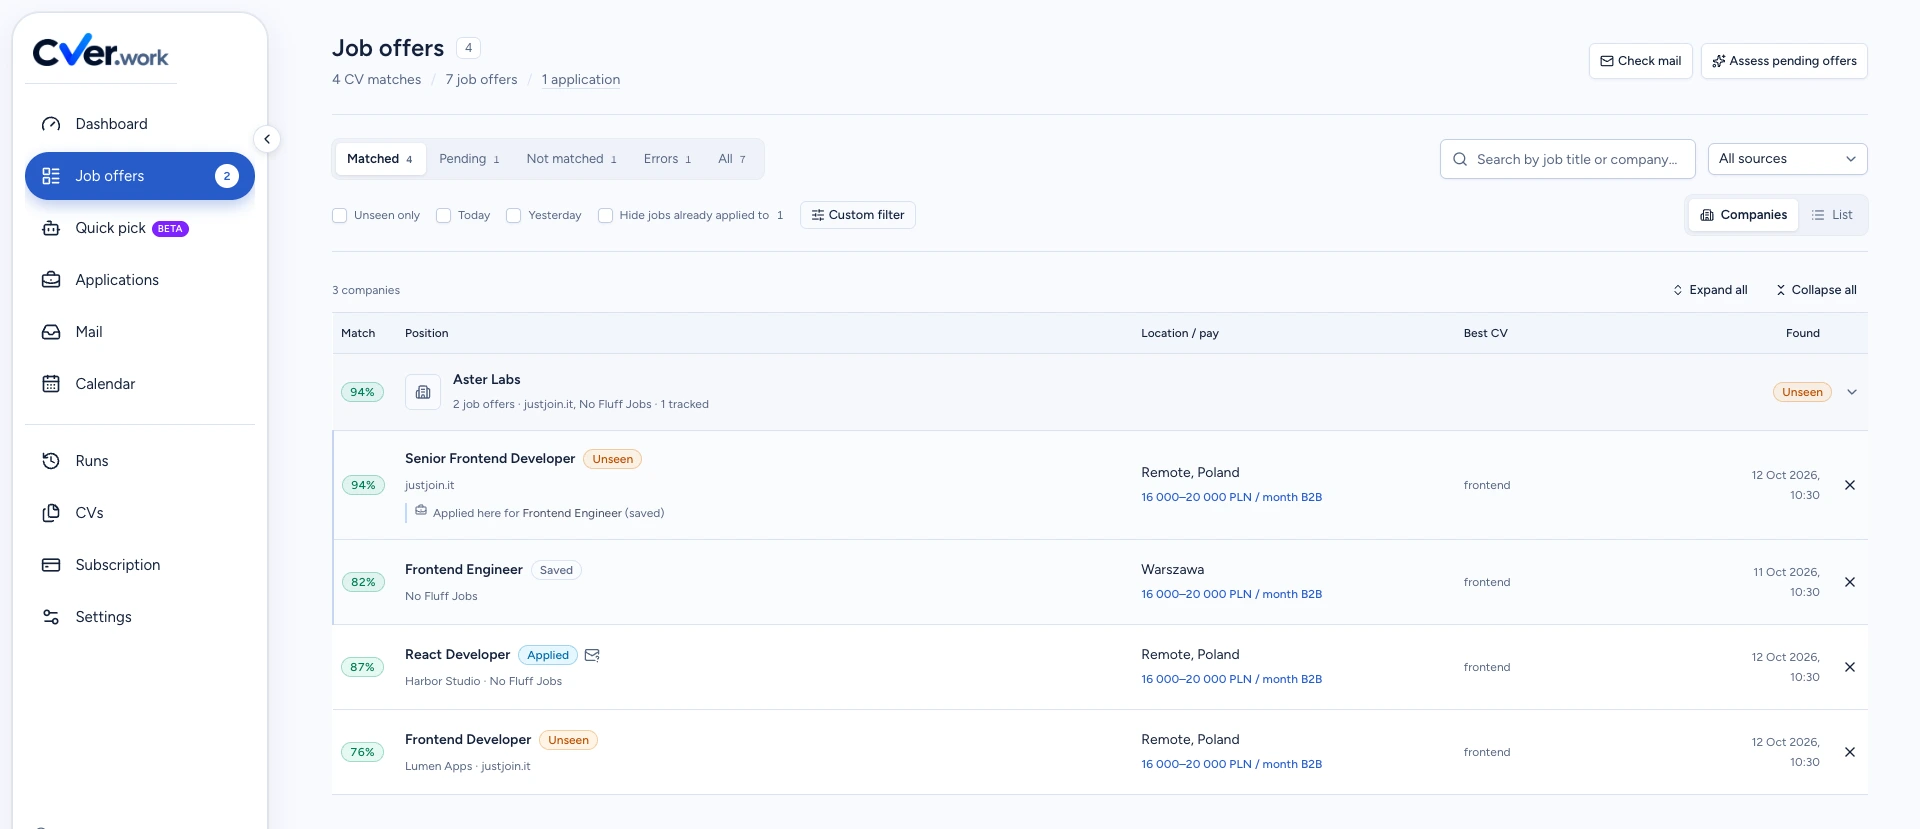Select the All tab
This screenshot has width=1920, height=829.
[732, 159]
